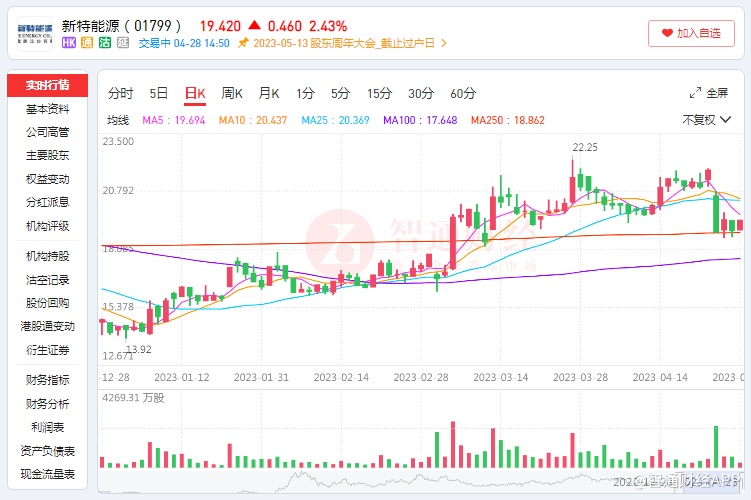This screenshot has width=751, height=500.
Task: Select the 分时 intraday chart tab
Action: point(120,94)
